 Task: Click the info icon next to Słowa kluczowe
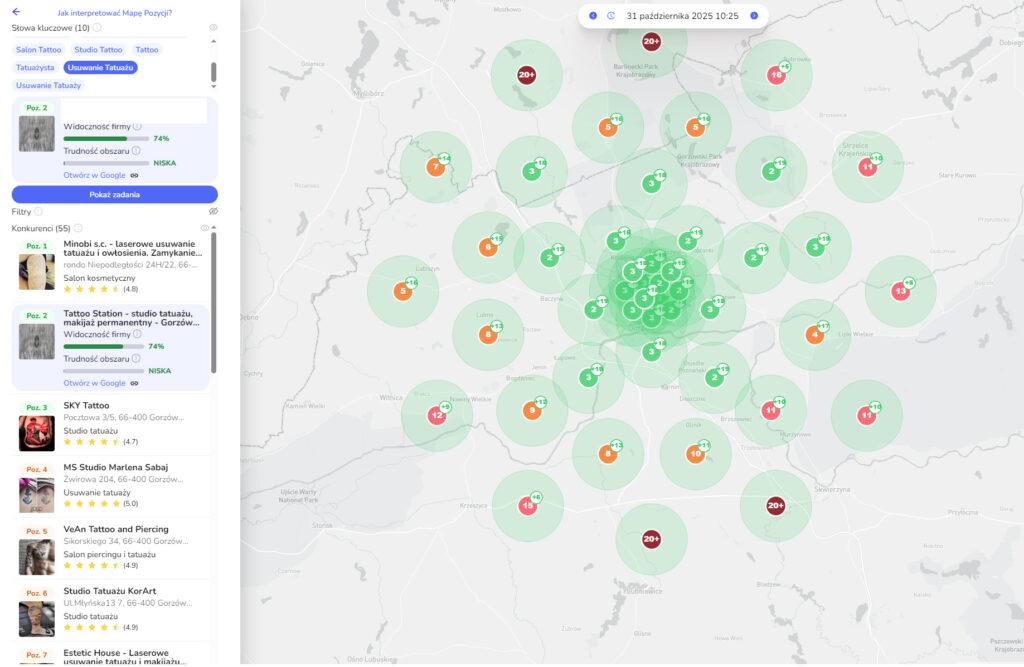(x=96, y=27)
